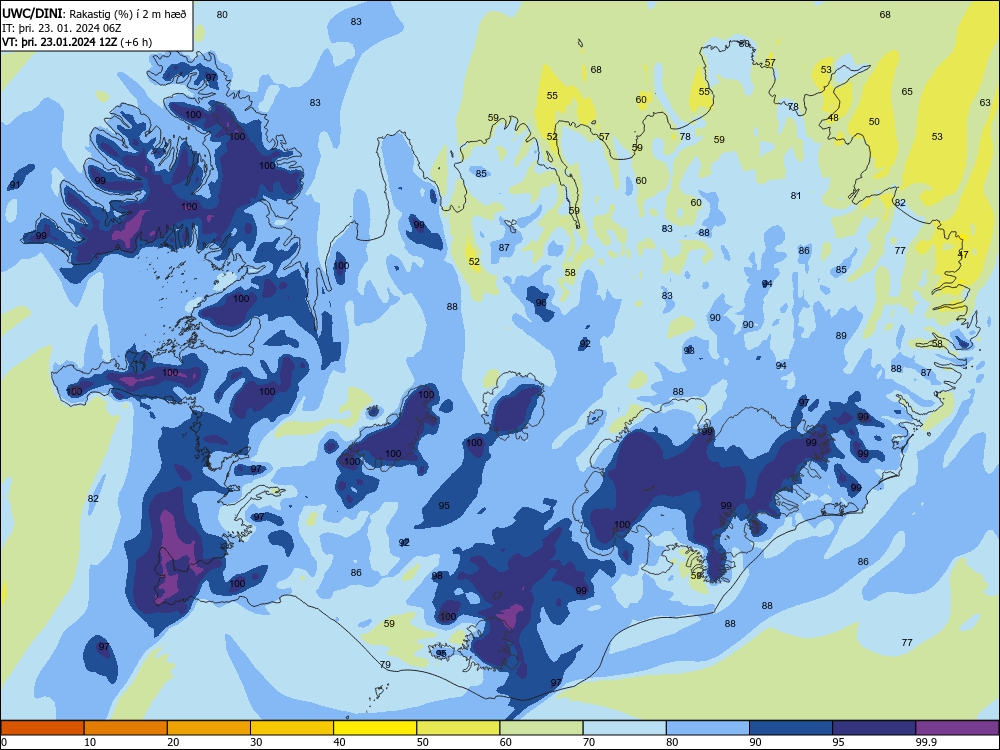This screenshot has width=1000, height=750.
Task: Click the humidity value 89 on the map
Action: tap(841, 335)
